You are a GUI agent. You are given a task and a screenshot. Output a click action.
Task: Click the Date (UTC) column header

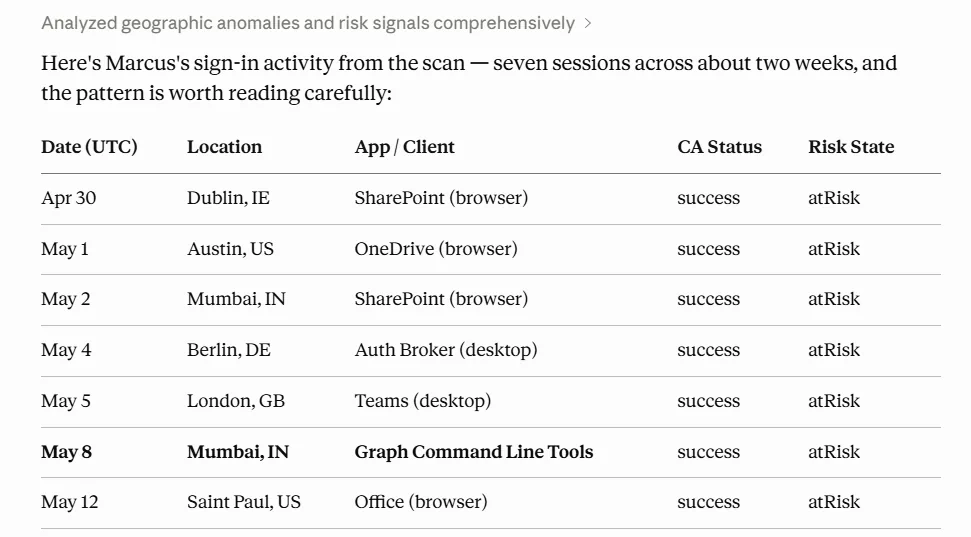pyautogui.click(x=89, y=147)
